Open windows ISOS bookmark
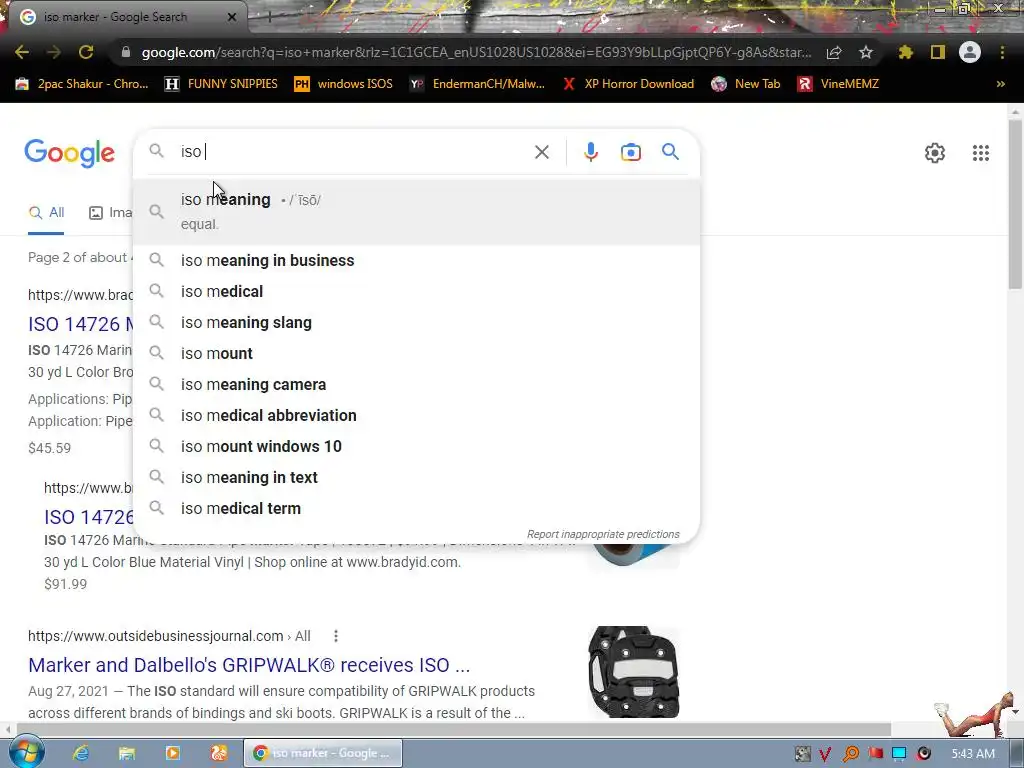 (344, 84)
